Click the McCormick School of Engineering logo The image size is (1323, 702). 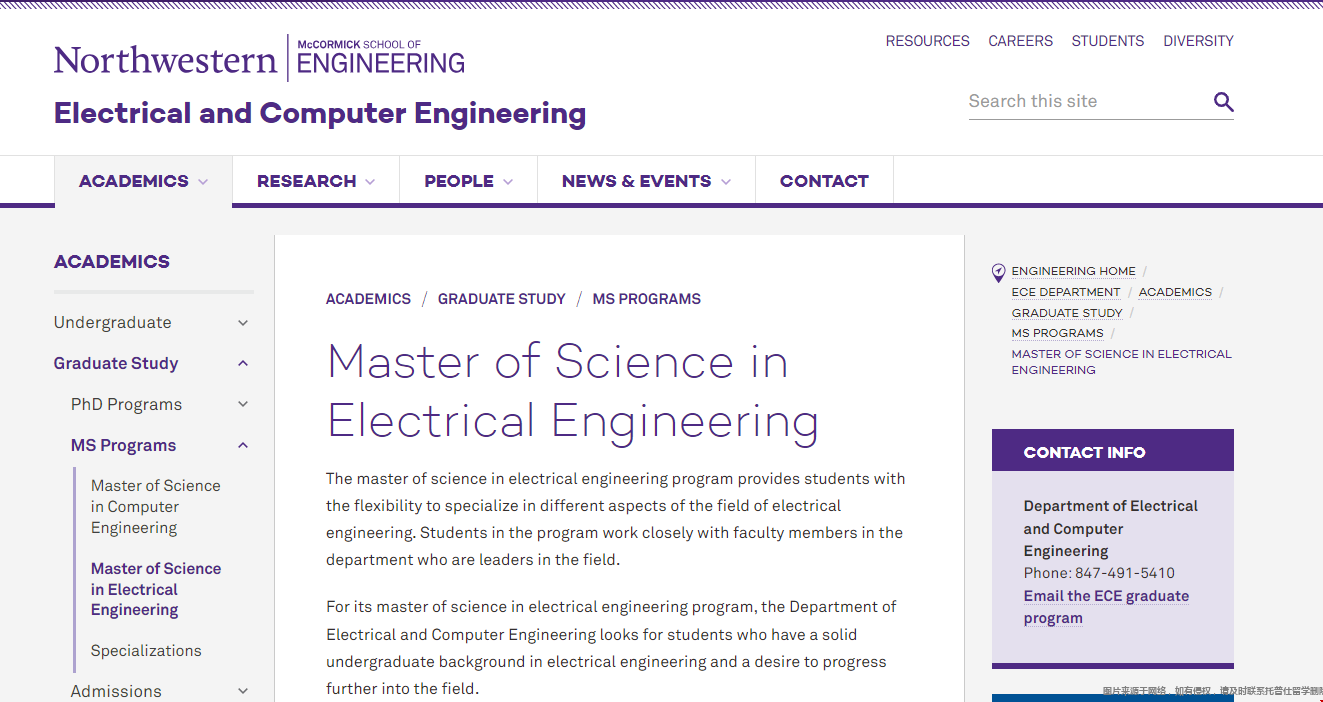pyautogui.click(x=380, y=58)
